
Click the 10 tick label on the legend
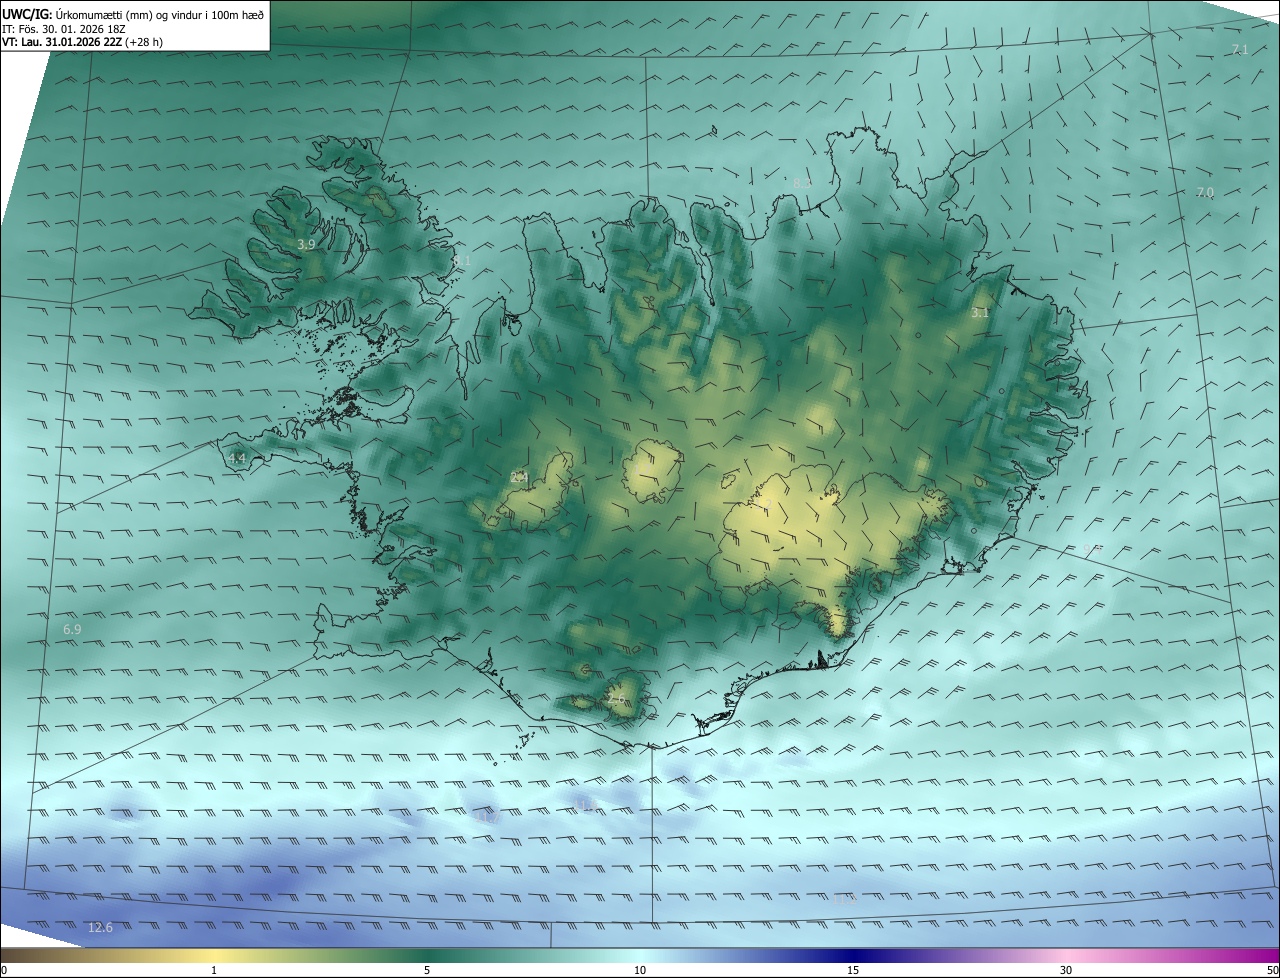(x=640, y=970)
